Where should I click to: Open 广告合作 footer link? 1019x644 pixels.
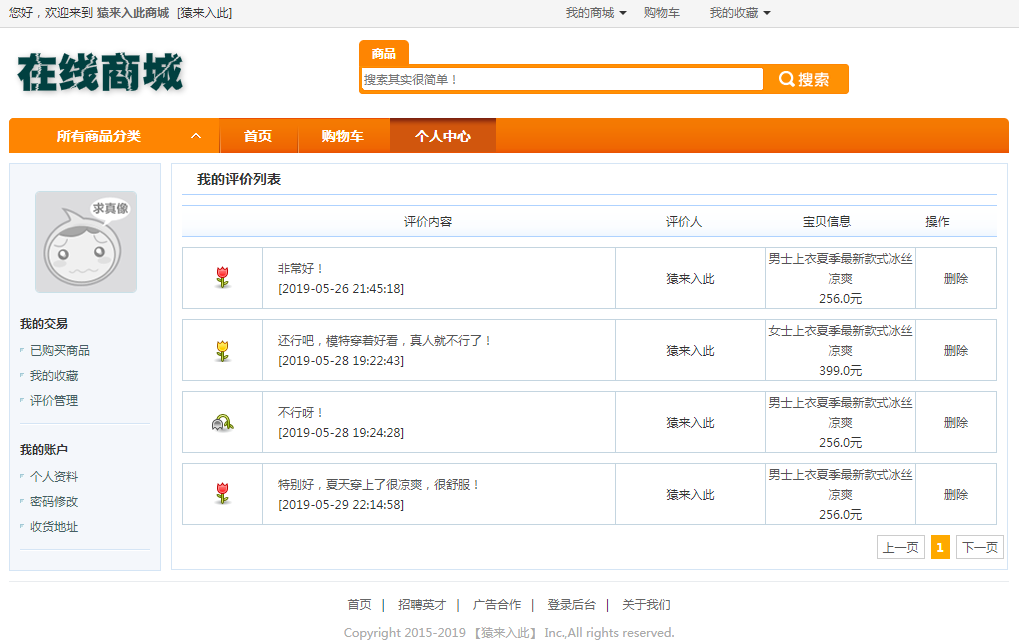tap(497, 604)
